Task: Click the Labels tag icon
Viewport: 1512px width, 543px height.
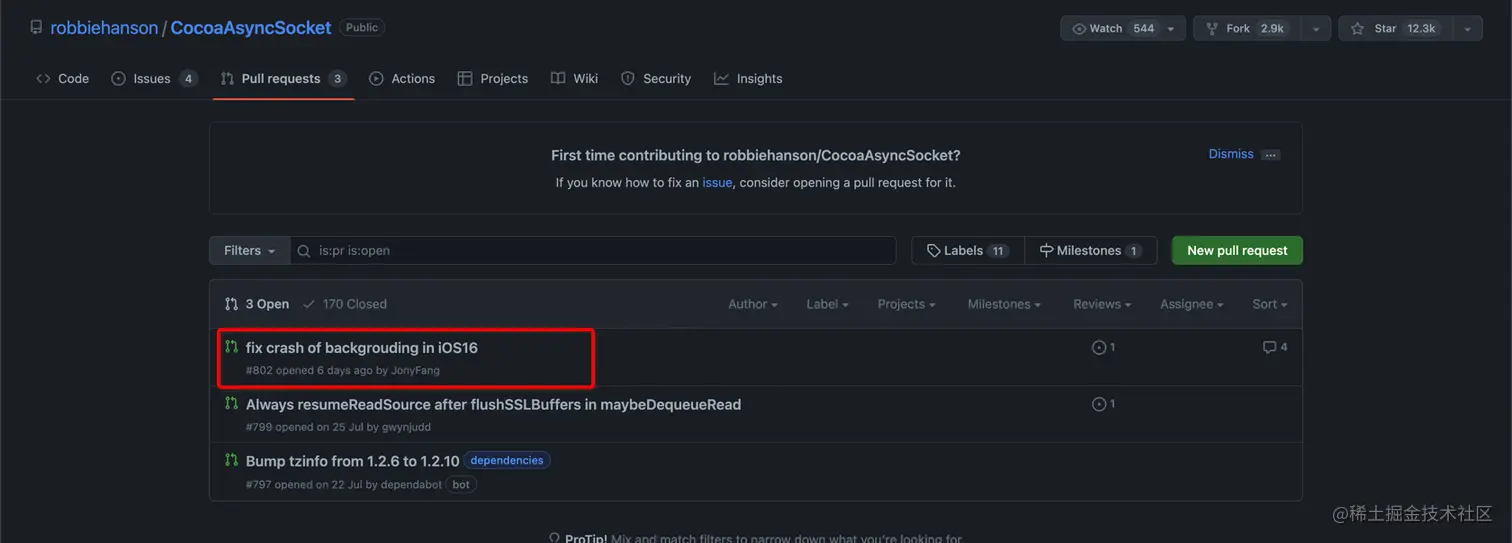Action: (x=933, y=251)
